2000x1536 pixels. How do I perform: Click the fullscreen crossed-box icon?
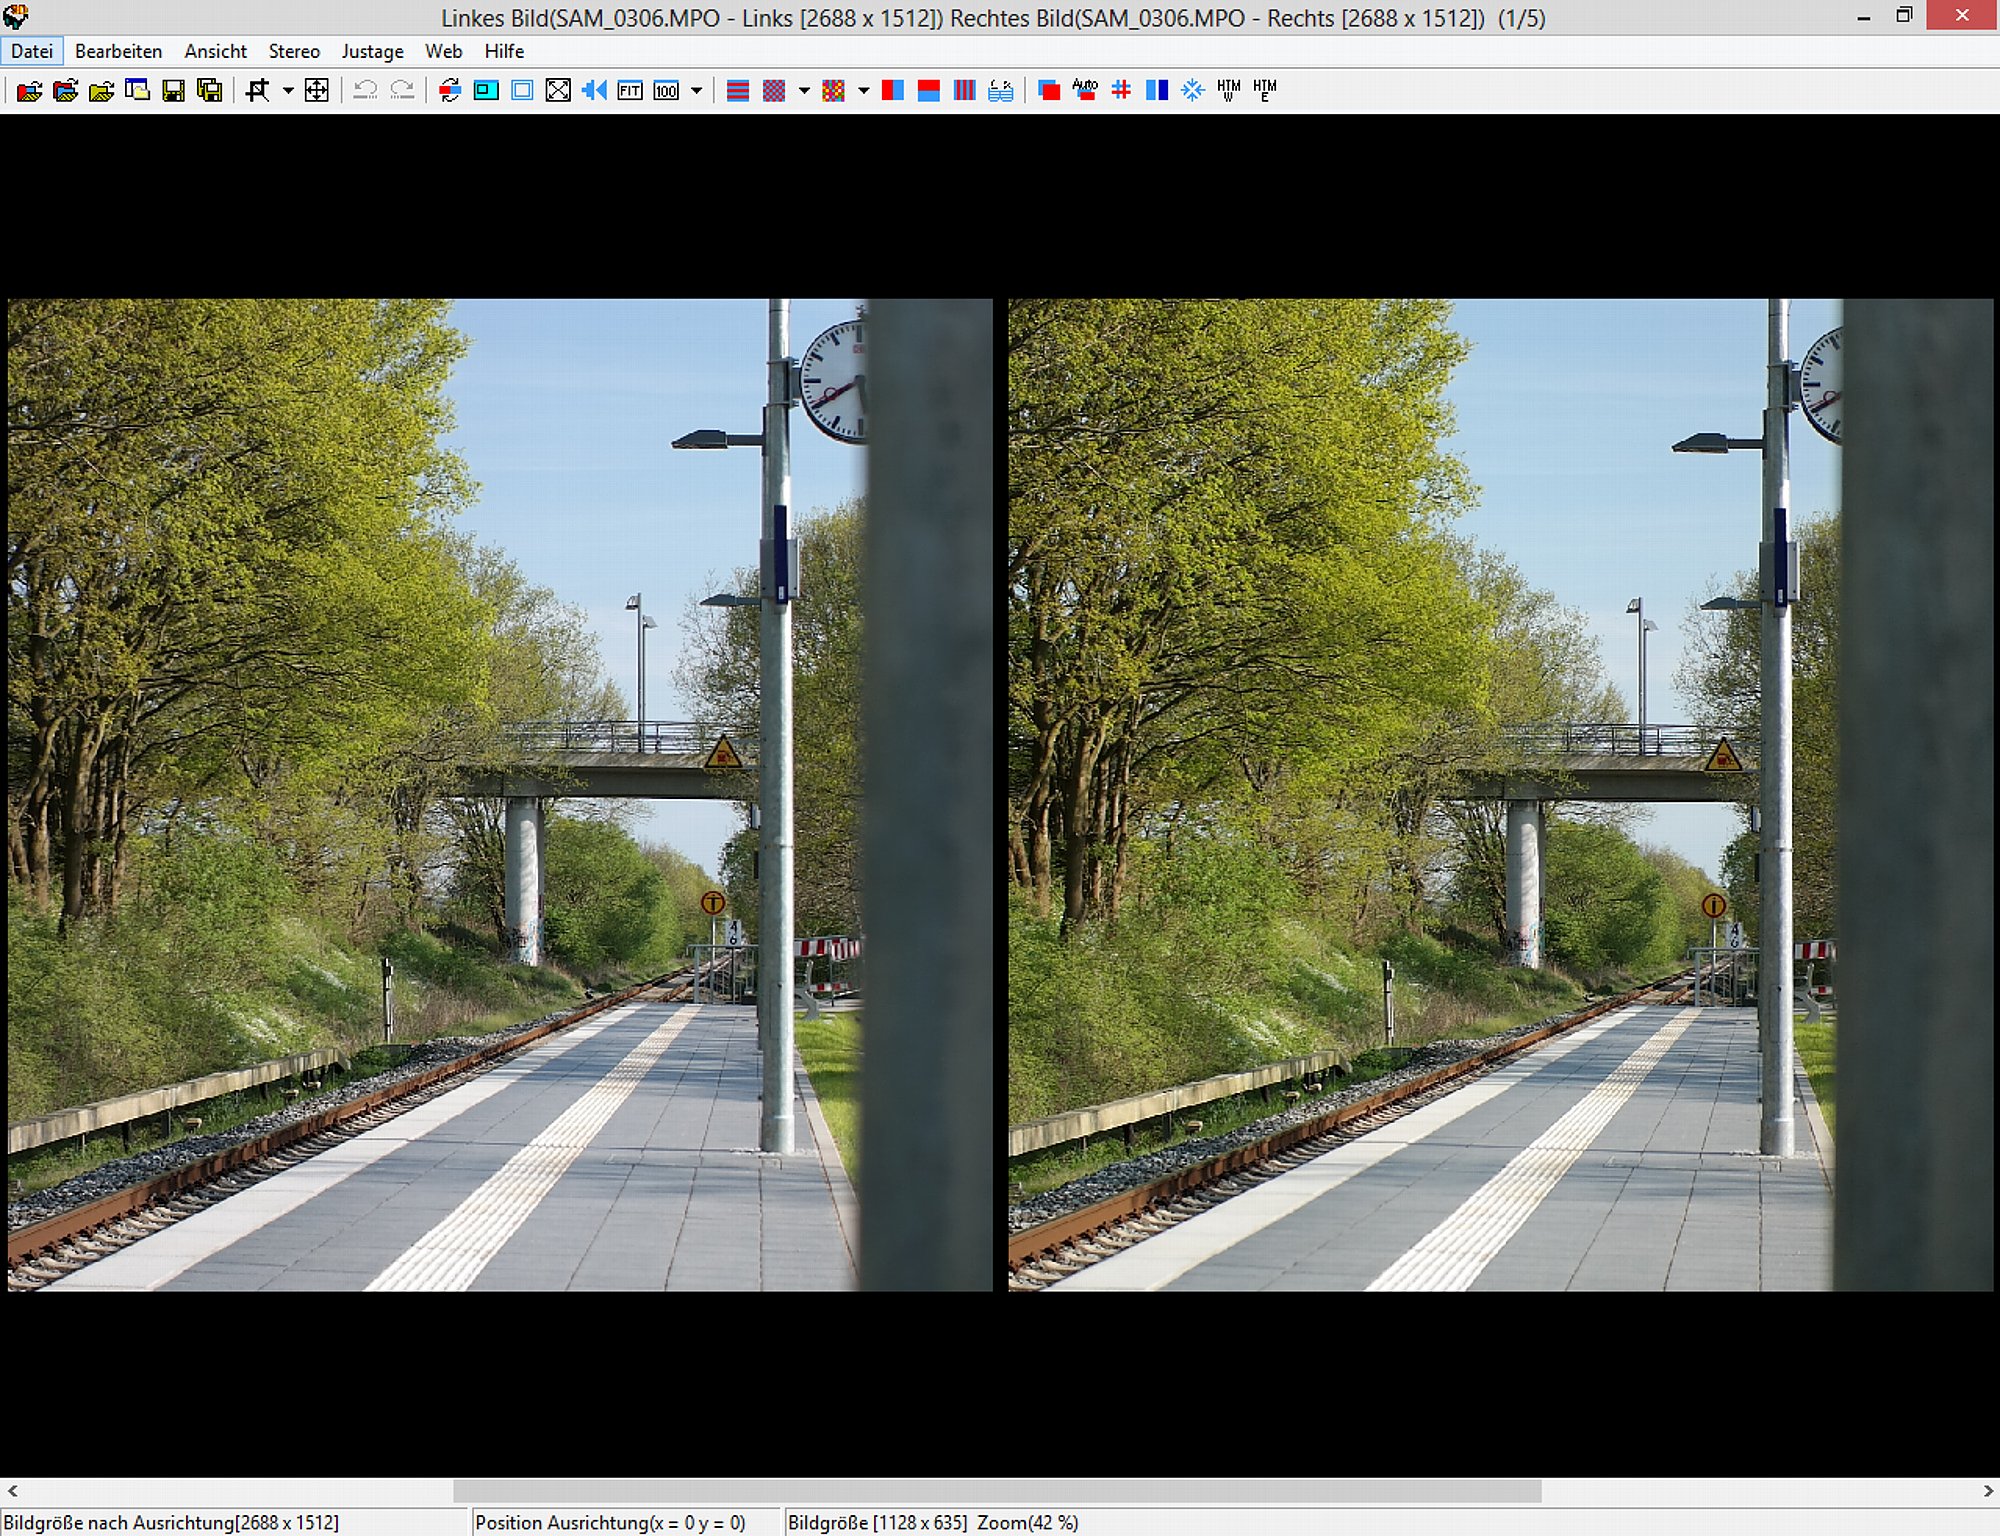pos(558,91)
